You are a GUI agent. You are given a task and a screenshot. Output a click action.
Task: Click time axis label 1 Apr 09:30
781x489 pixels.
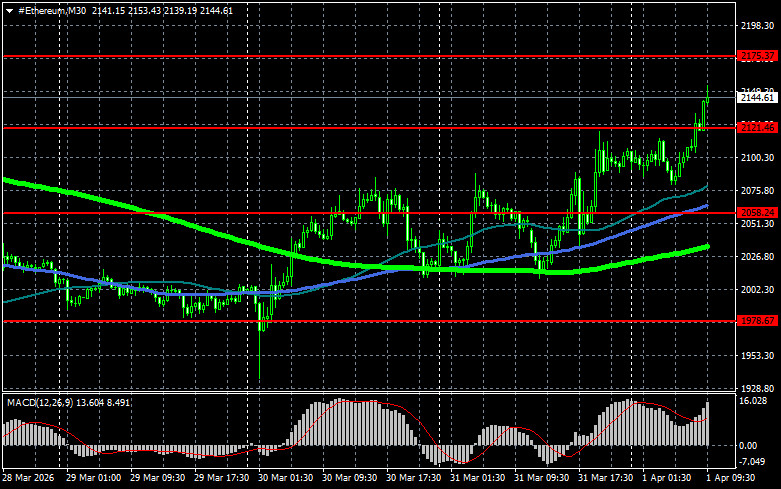click(x=731, y=478)
